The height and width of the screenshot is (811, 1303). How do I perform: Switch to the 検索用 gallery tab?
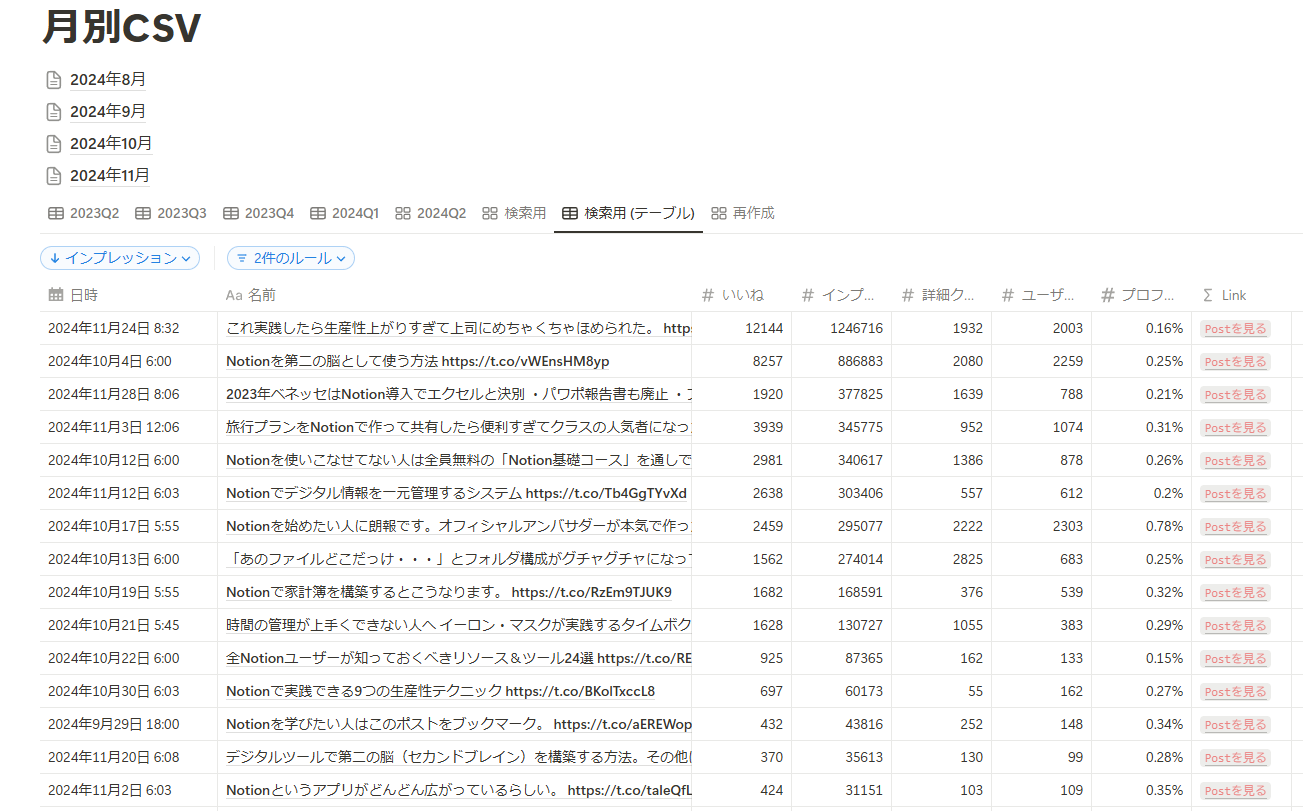tap(514, 213)
